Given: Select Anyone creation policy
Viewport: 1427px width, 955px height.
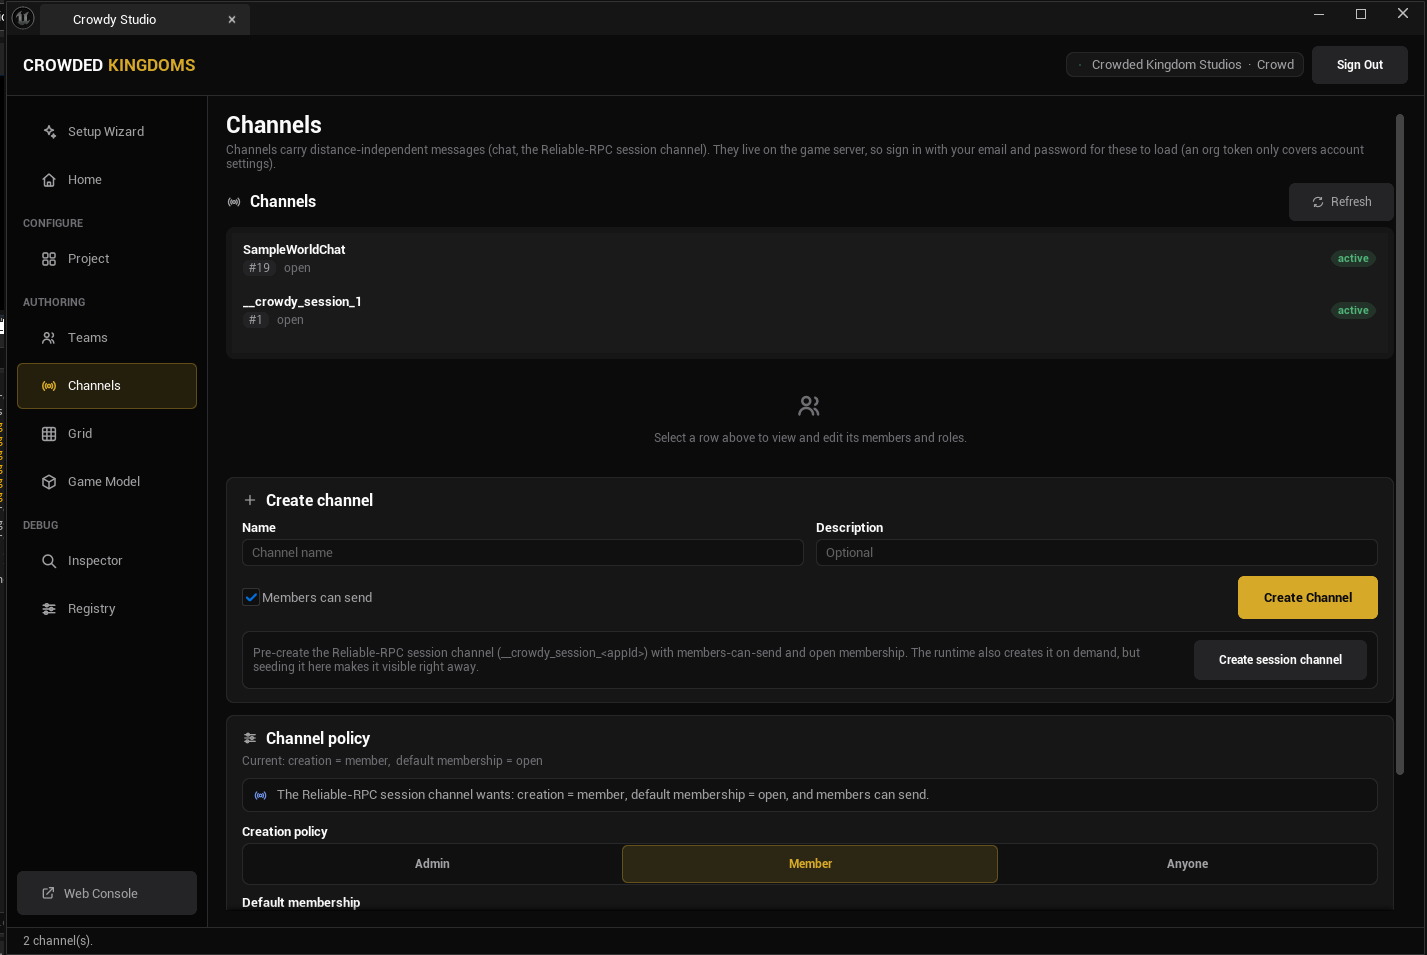Looking at the screenshot, I should 1187,864.
